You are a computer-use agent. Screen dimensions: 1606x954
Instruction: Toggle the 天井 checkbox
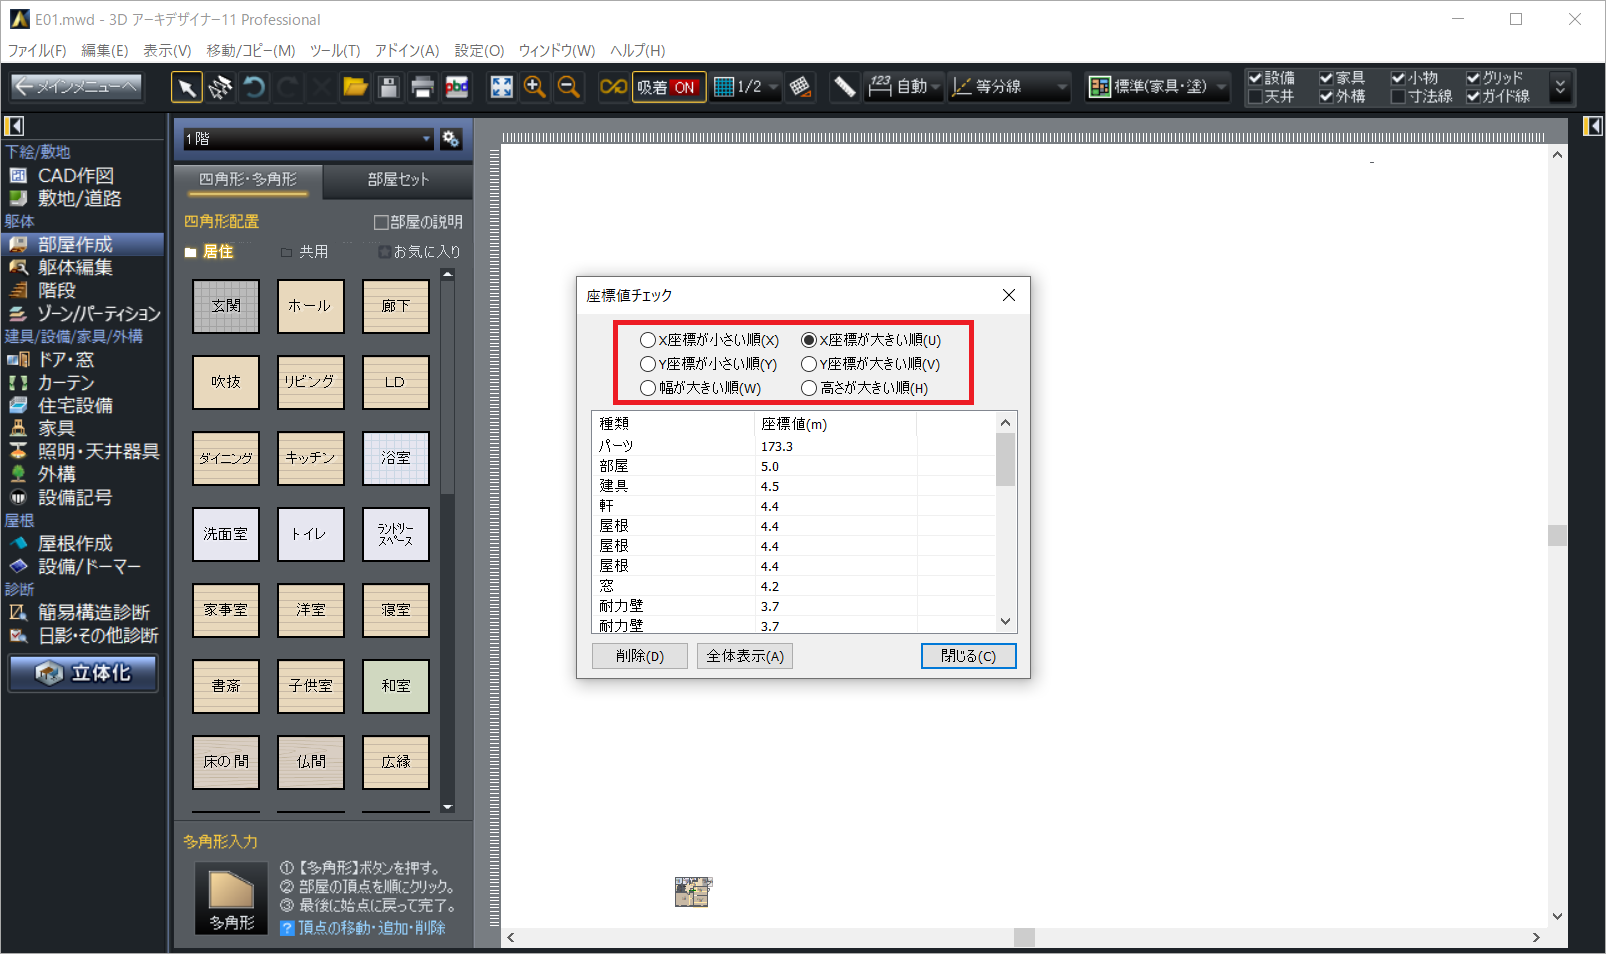1255,97
